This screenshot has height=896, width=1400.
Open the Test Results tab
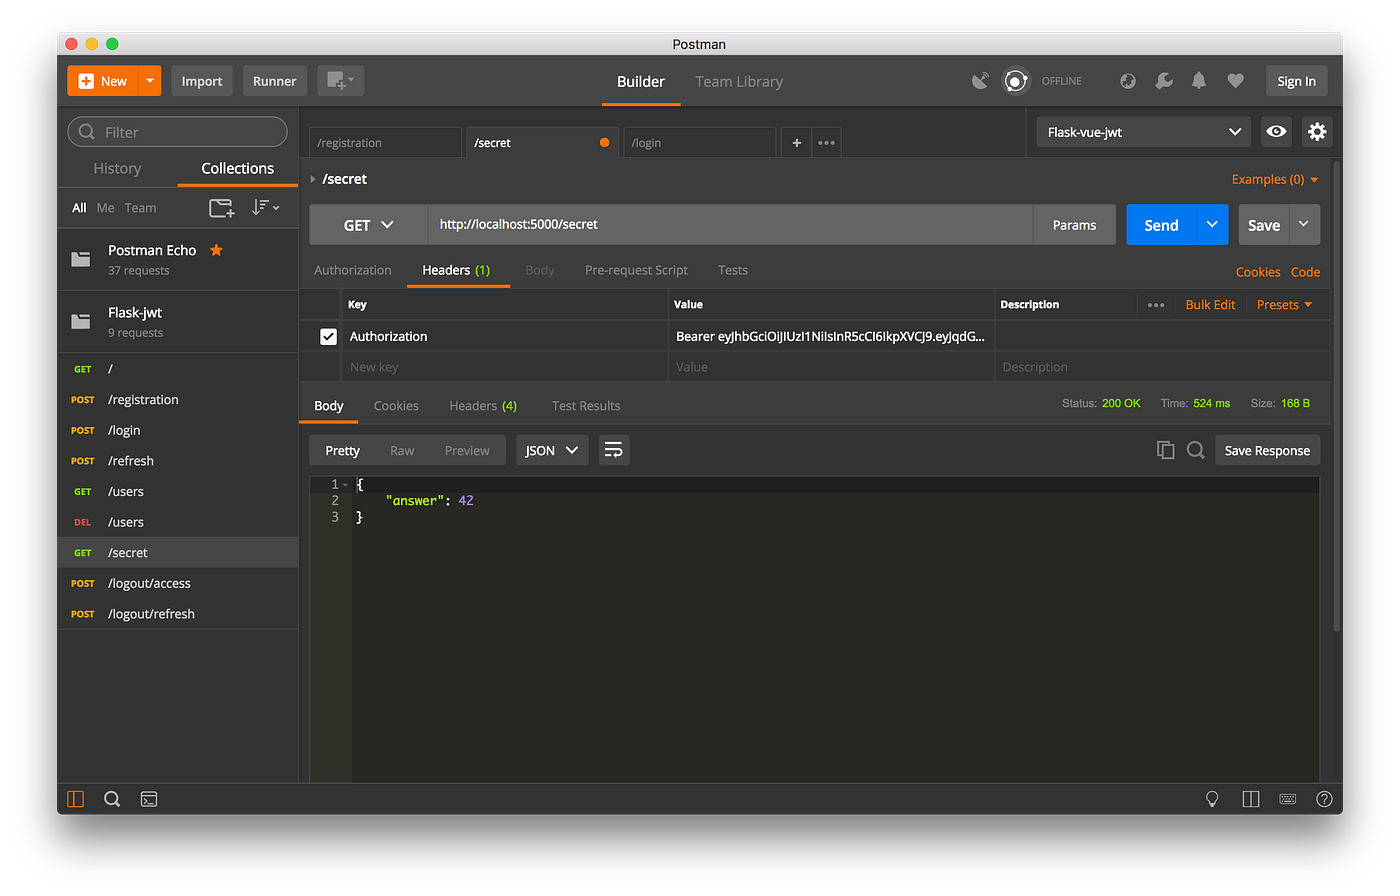(x=586, y=406)
